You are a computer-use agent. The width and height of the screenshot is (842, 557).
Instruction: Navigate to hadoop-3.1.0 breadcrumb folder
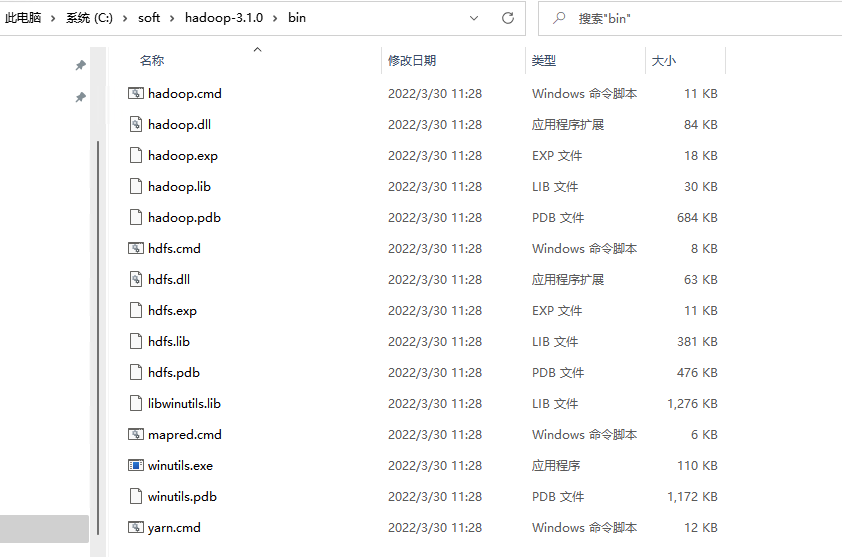(223, 18)
